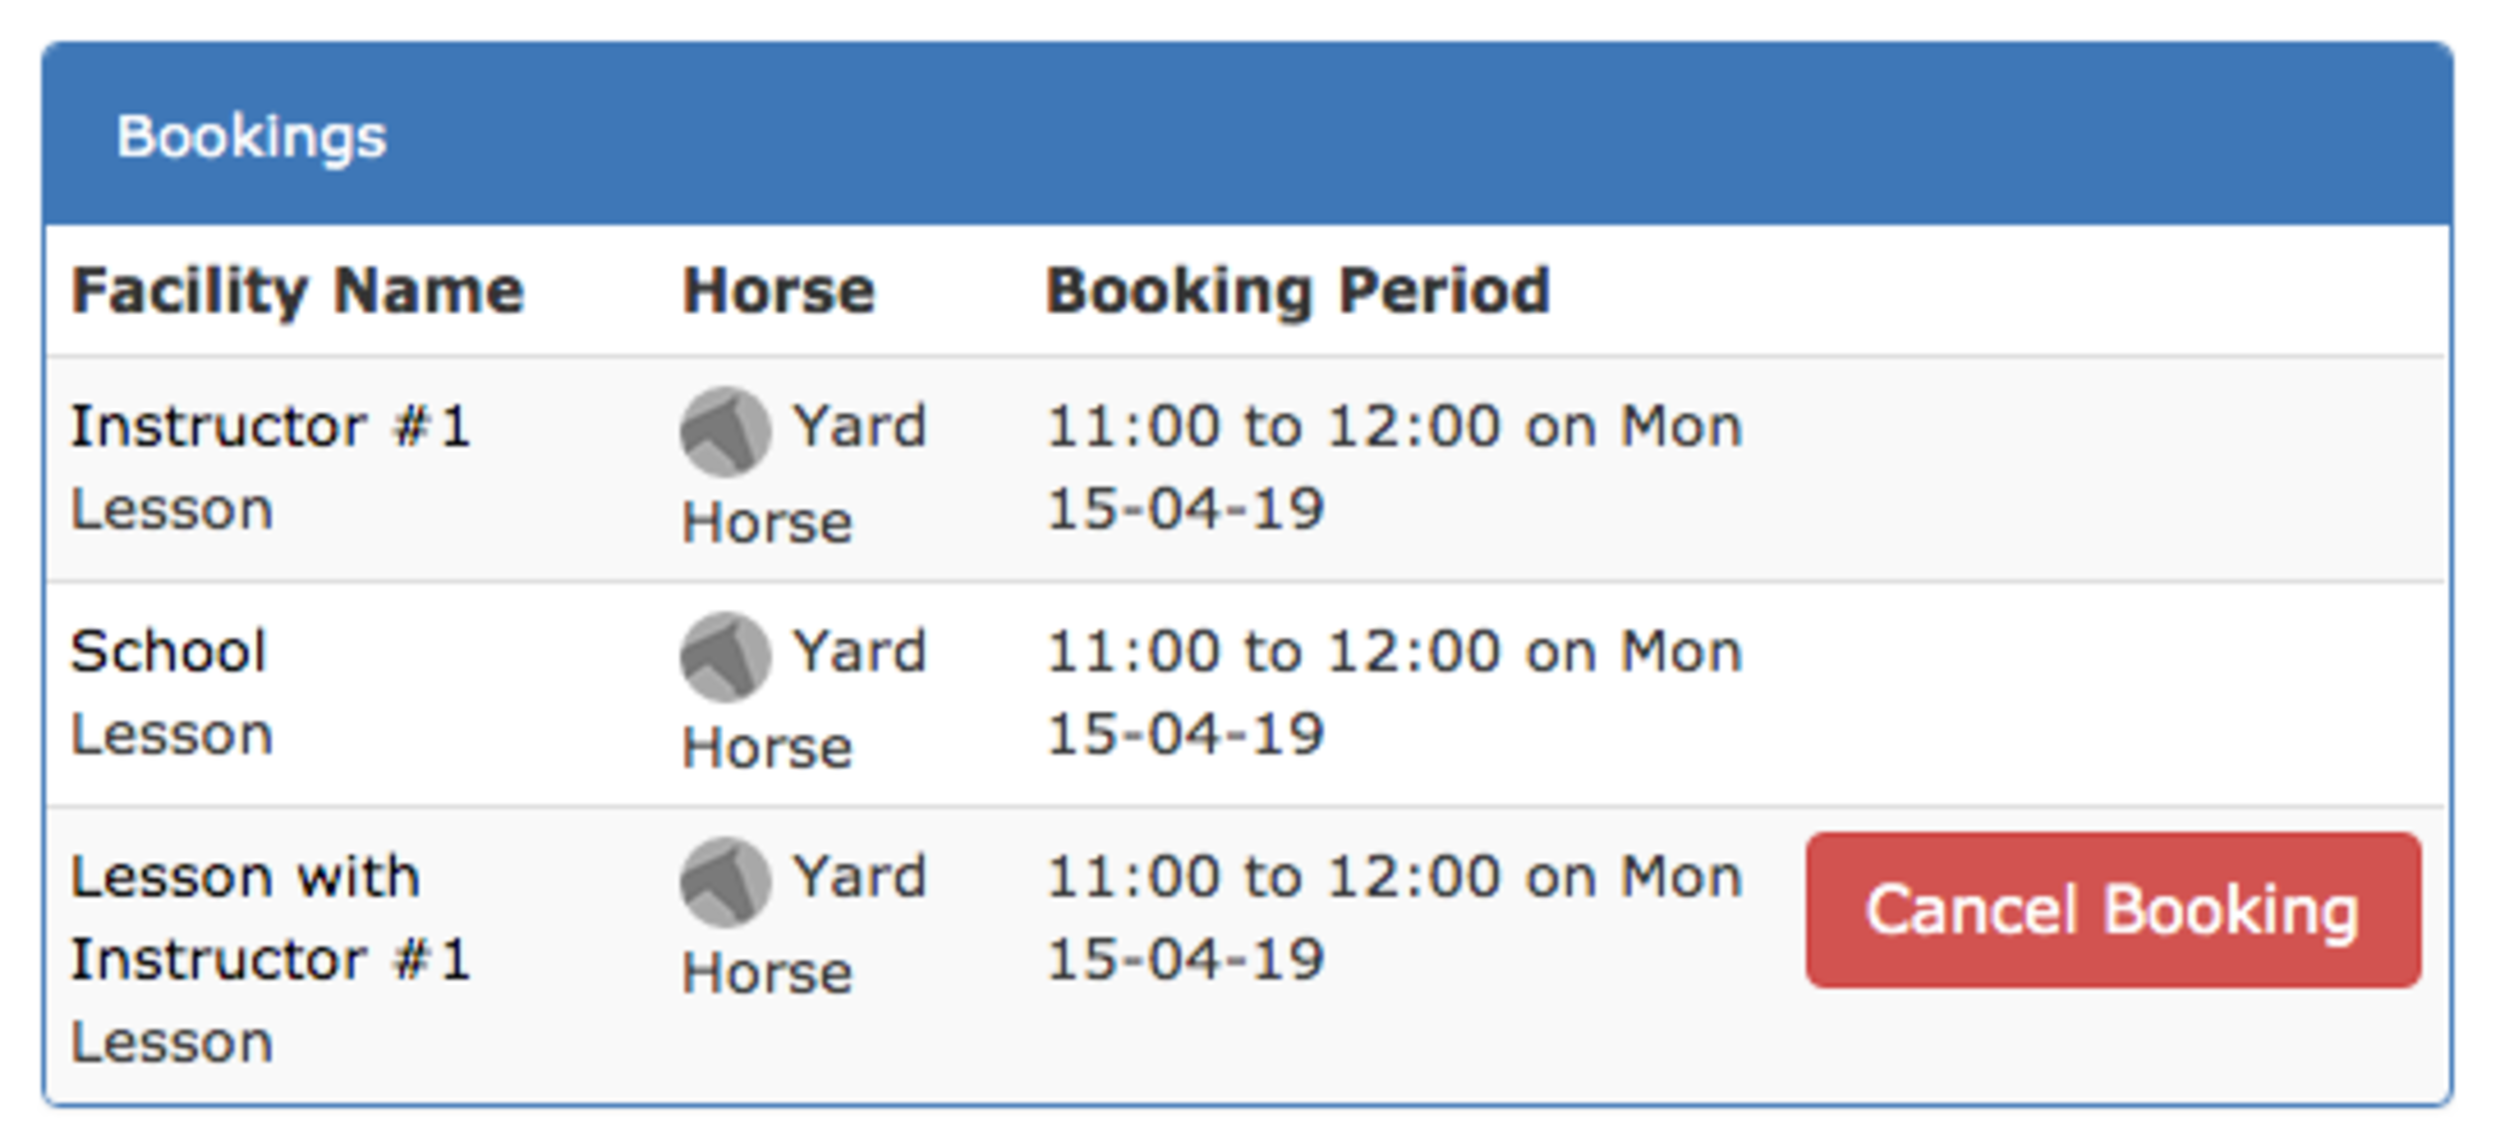
Task: Click horse avatar in Lesson with Instructor row
Action: [x=725, y=881]
